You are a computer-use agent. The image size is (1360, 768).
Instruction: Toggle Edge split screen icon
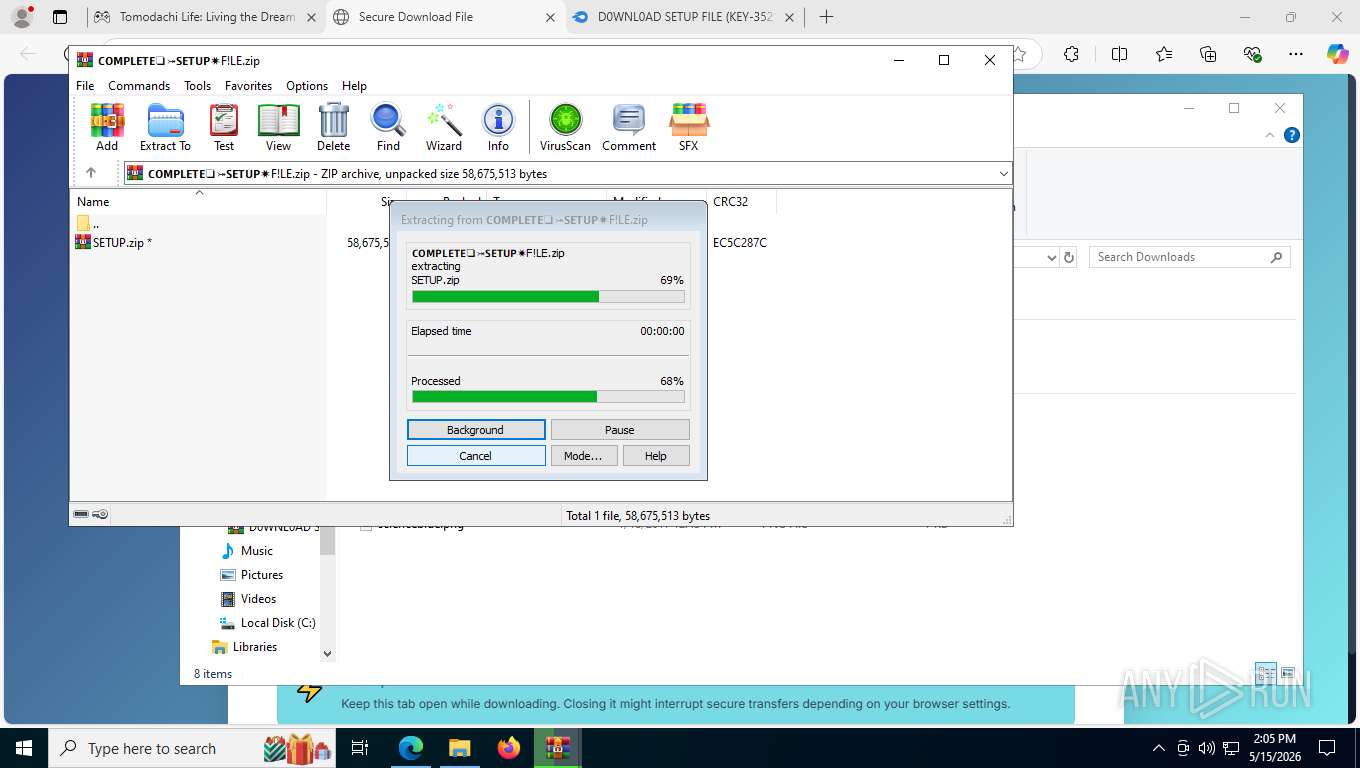[x=1119, y=54]
